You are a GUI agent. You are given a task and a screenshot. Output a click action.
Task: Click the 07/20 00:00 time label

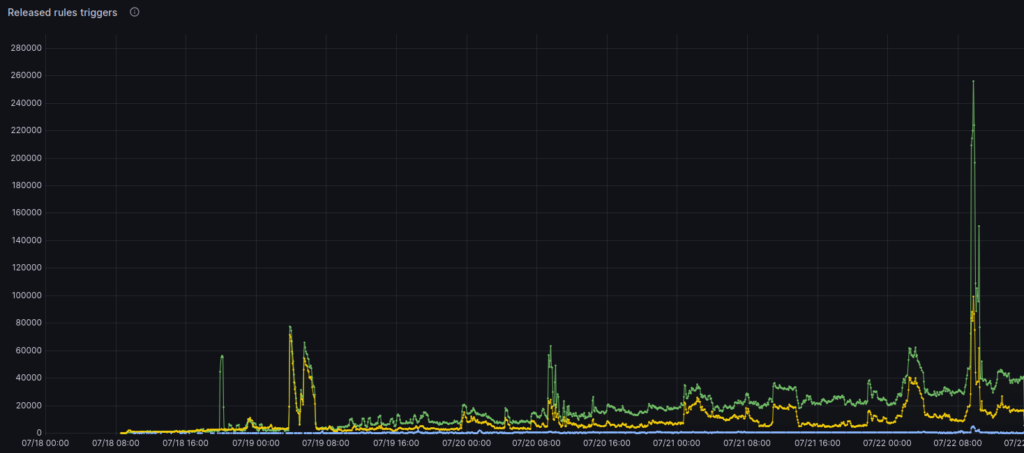(467, 443)
